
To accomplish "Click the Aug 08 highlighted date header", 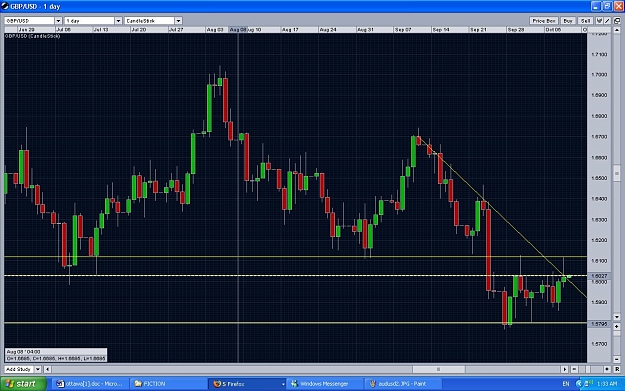I will (238, 29).
